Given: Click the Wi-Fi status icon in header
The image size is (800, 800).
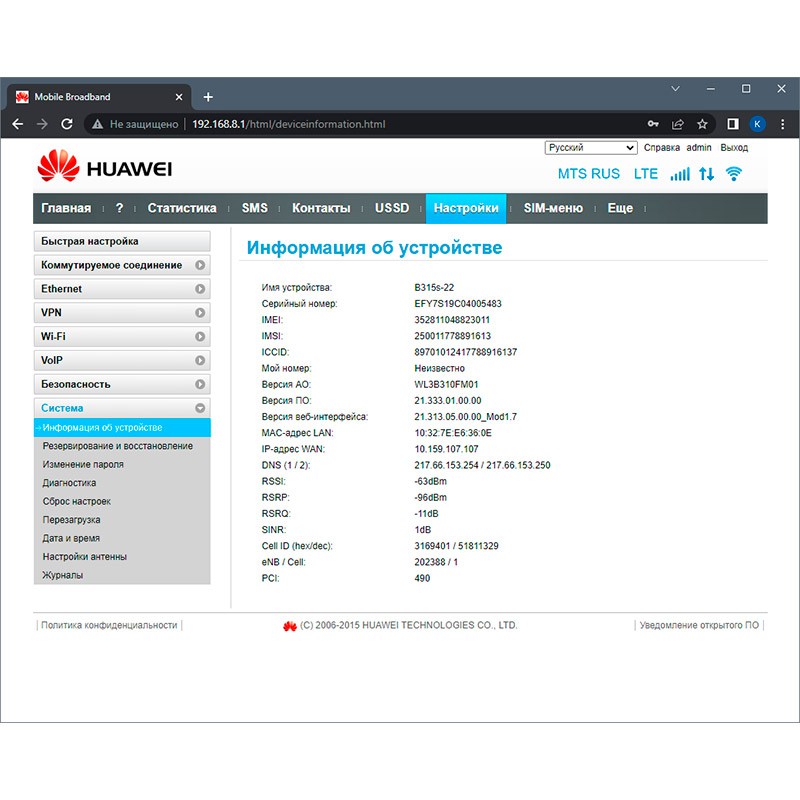Looking at the screenshot, I should pos(734,174).
